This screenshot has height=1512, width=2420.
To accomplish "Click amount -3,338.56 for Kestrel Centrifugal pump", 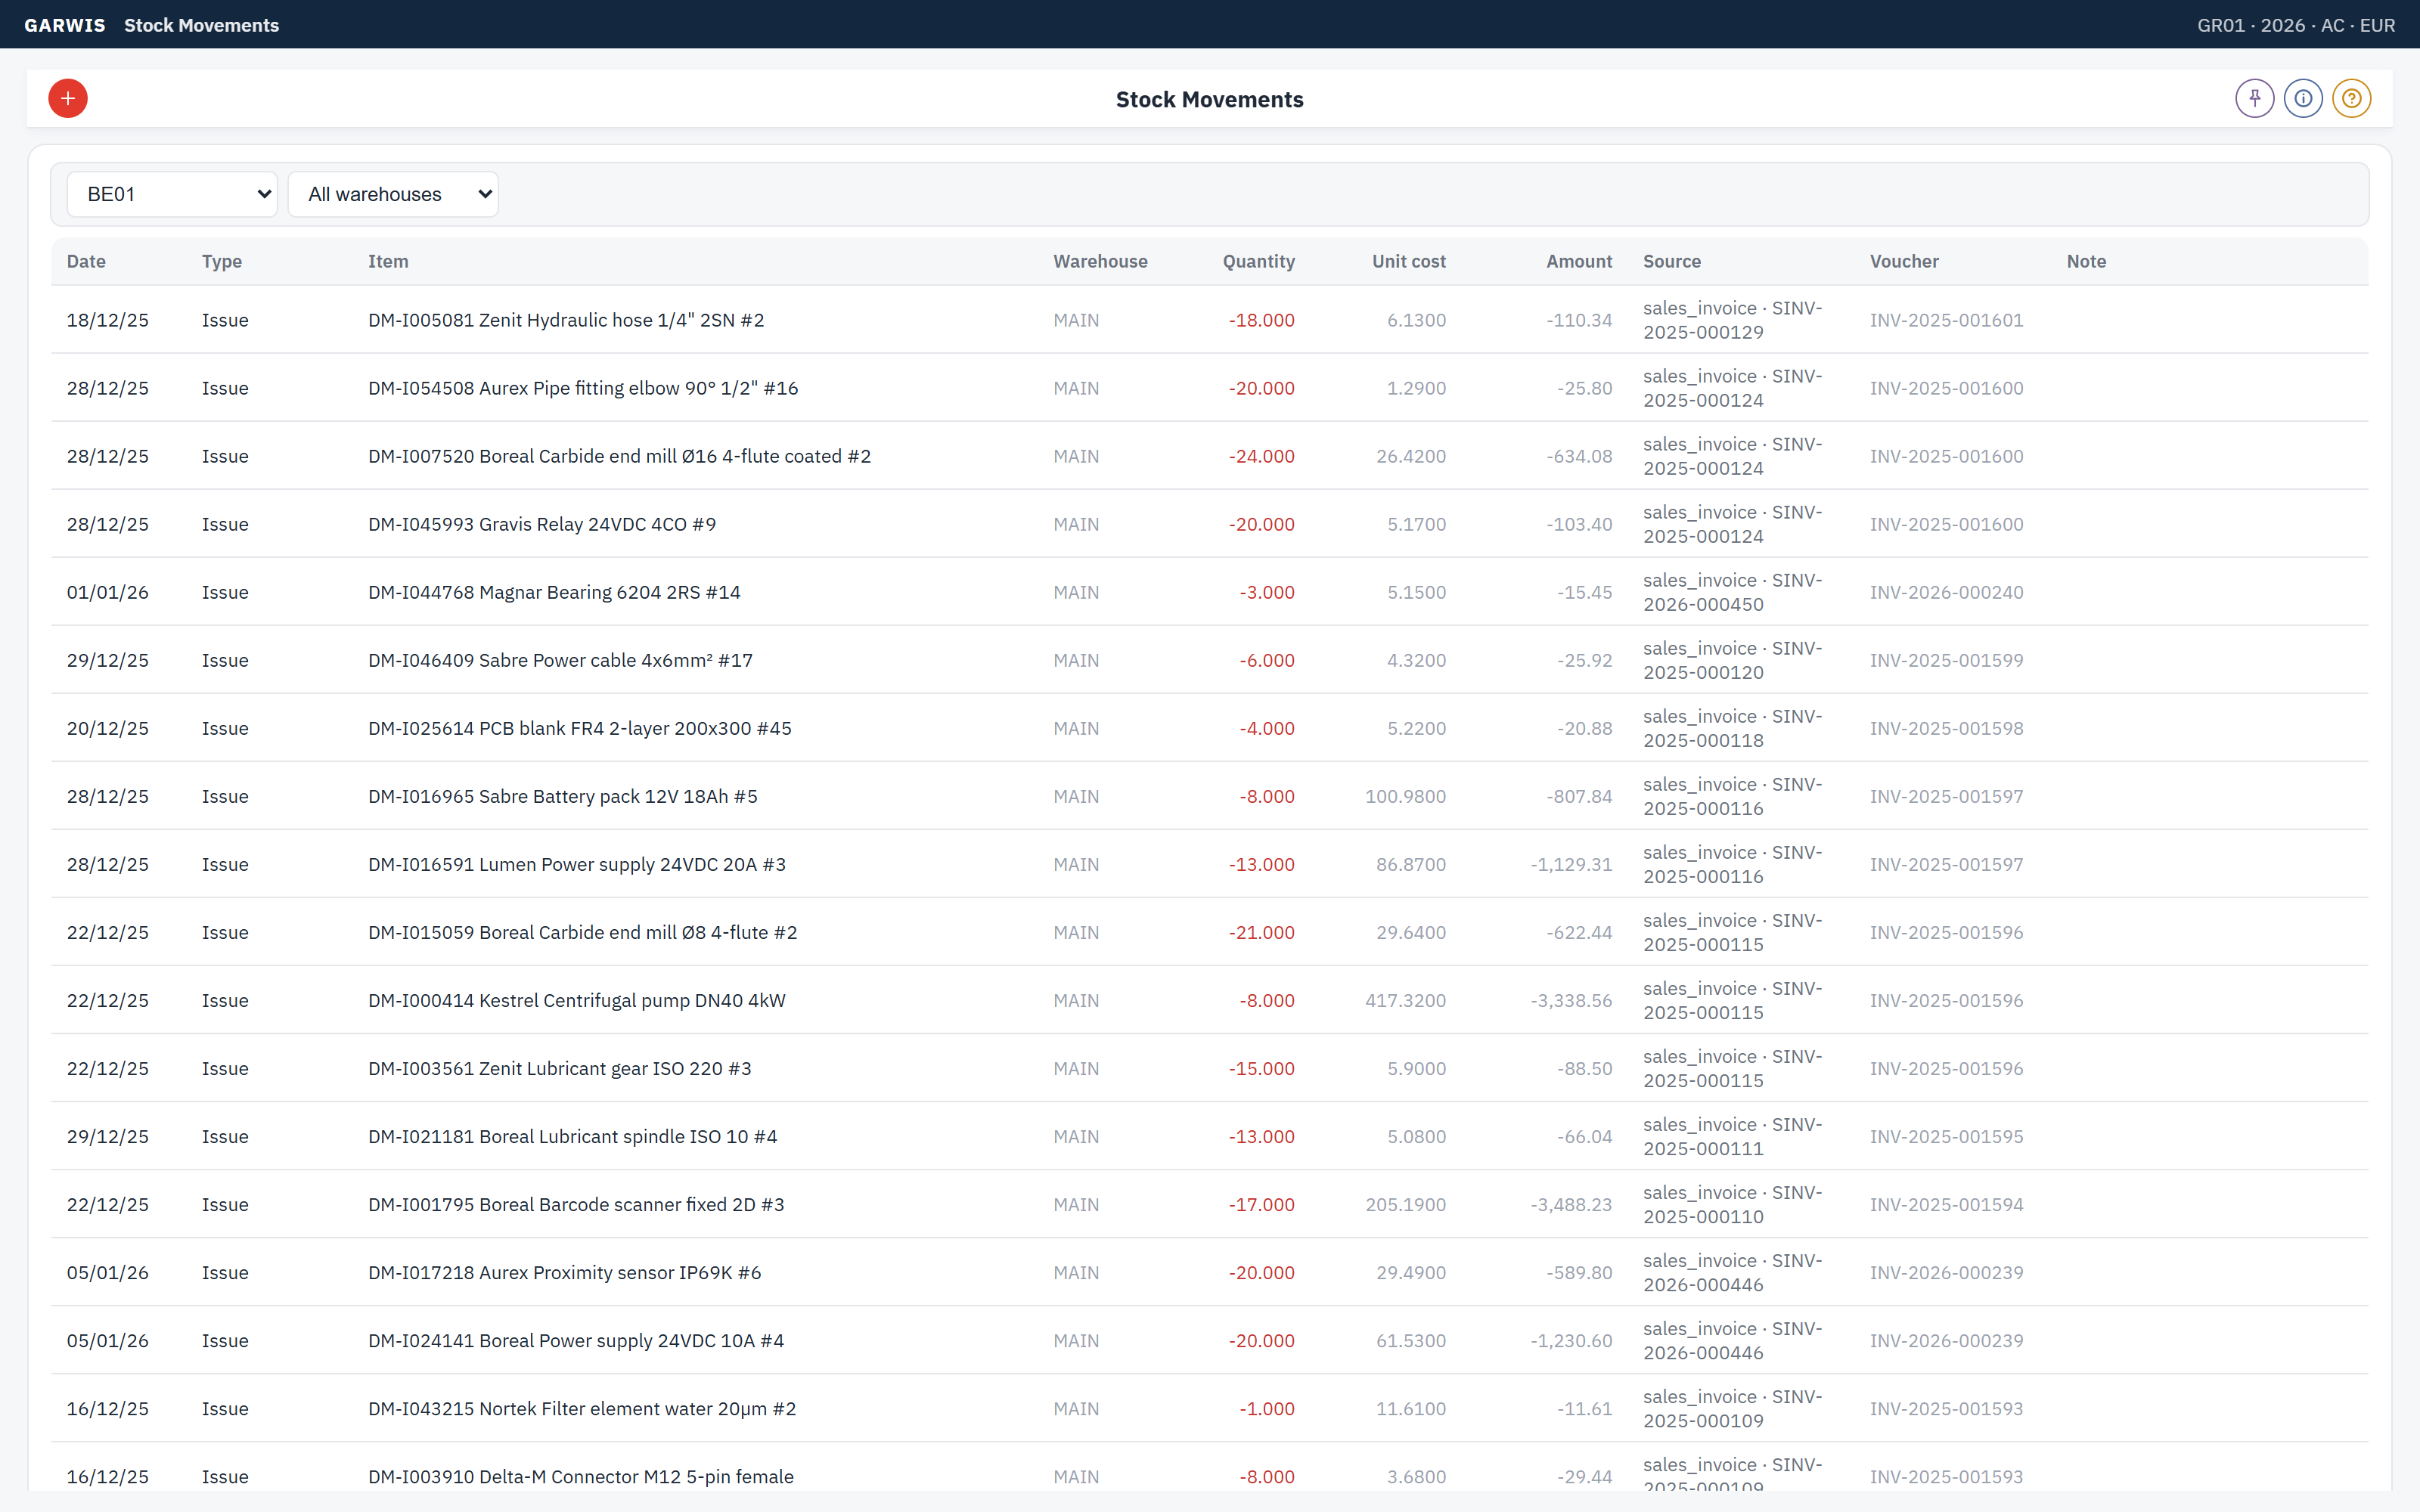I will tap(1571, 1000).
